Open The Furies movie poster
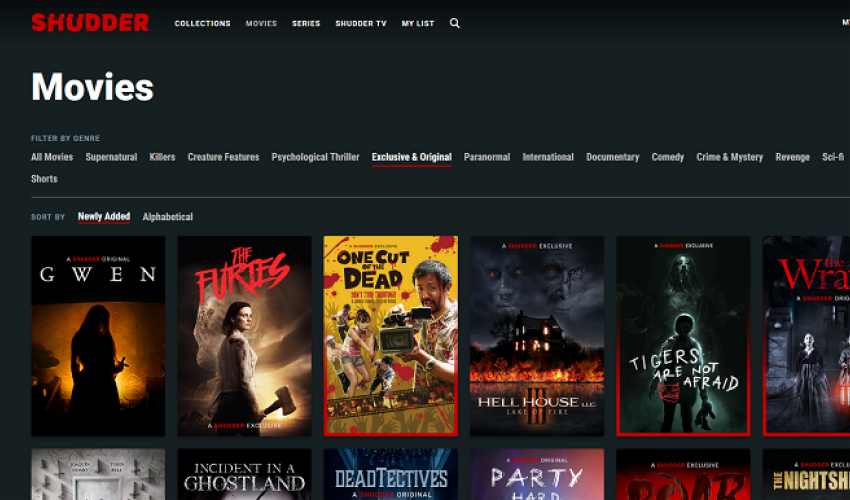Viewport: 850px width, 500px height. (x=244, y=336)
